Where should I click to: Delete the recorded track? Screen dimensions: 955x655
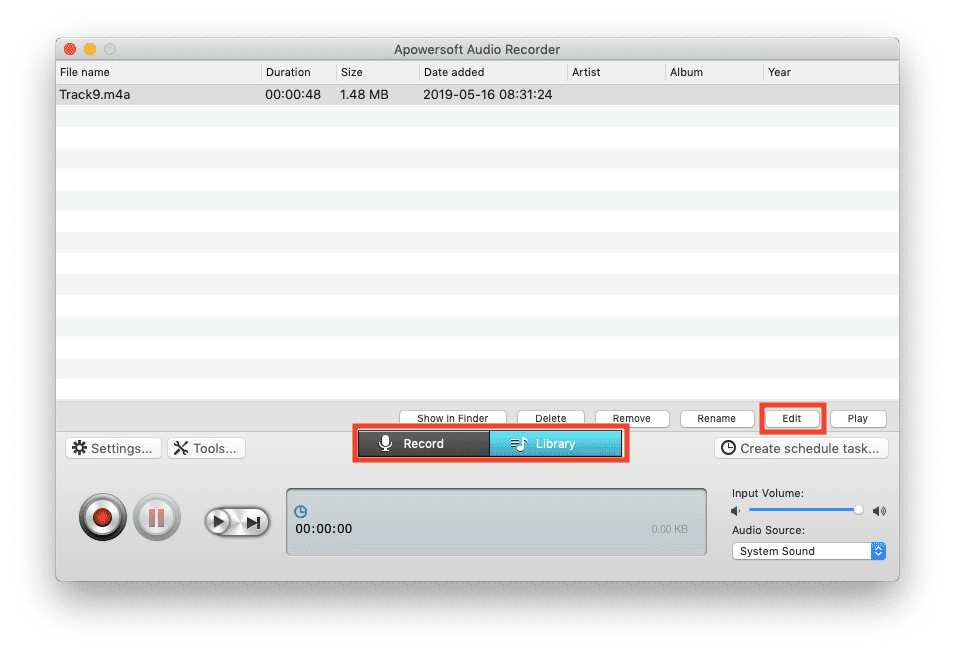coord(550,418)
